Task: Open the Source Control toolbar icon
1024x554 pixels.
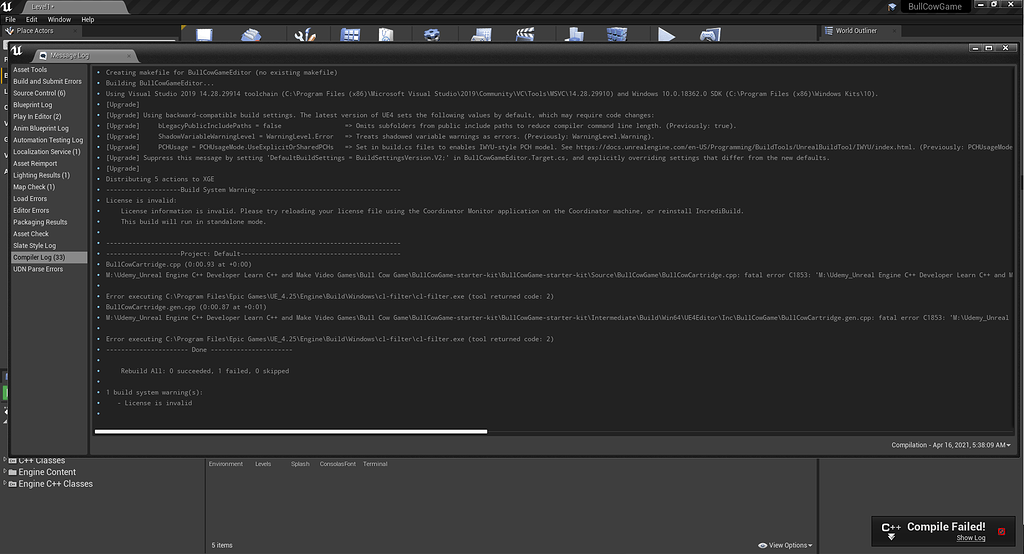Action: (251, 35)
